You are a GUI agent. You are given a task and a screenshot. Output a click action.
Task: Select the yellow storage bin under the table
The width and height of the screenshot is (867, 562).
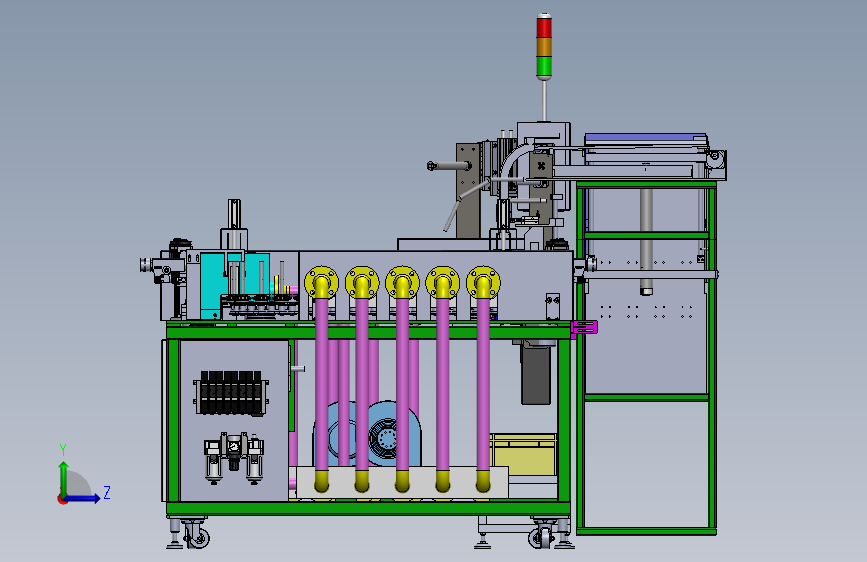[523, 455]
